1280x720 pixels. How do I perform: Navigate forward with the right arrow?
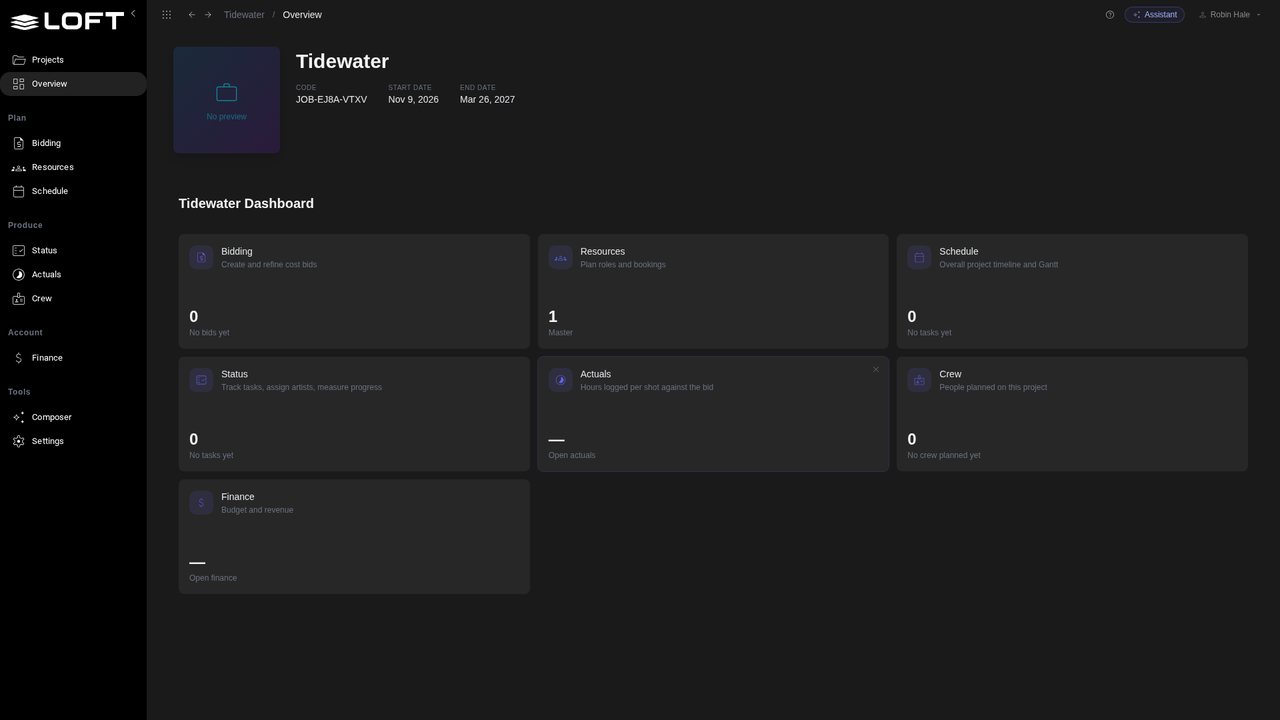pos(208,15)
